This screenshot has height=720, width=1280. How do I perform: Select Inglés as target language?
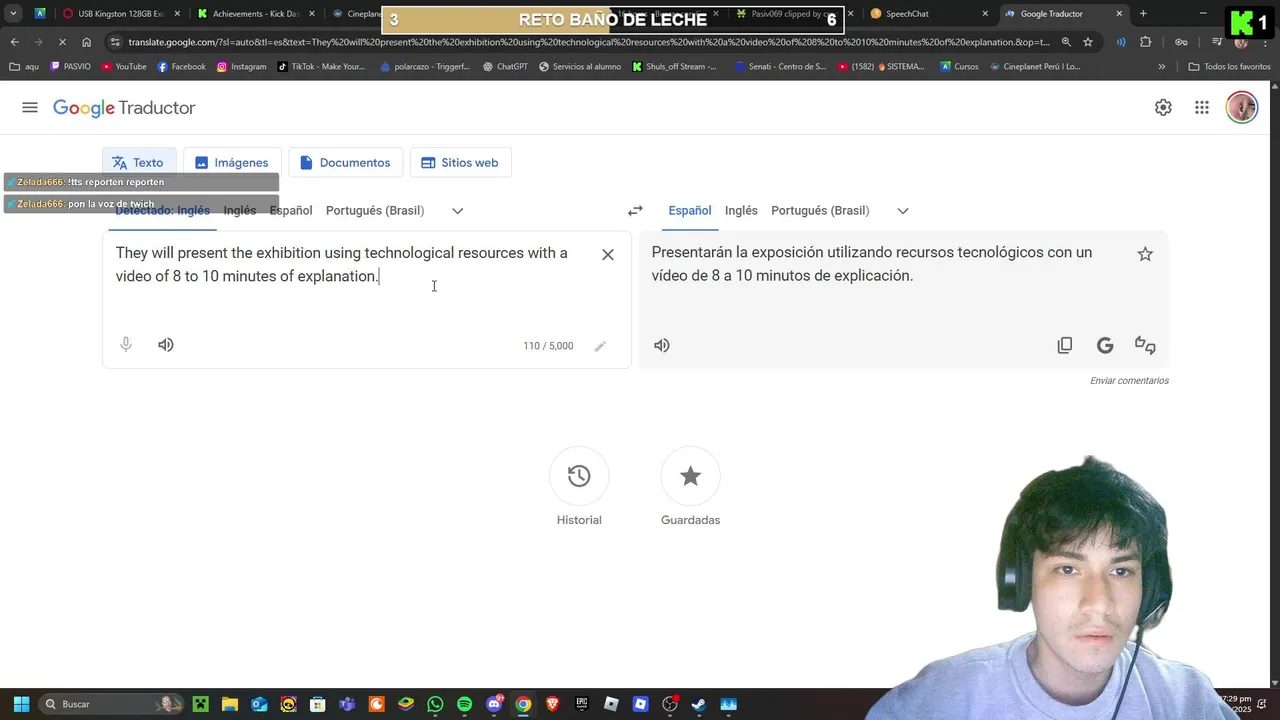(741, 210)
